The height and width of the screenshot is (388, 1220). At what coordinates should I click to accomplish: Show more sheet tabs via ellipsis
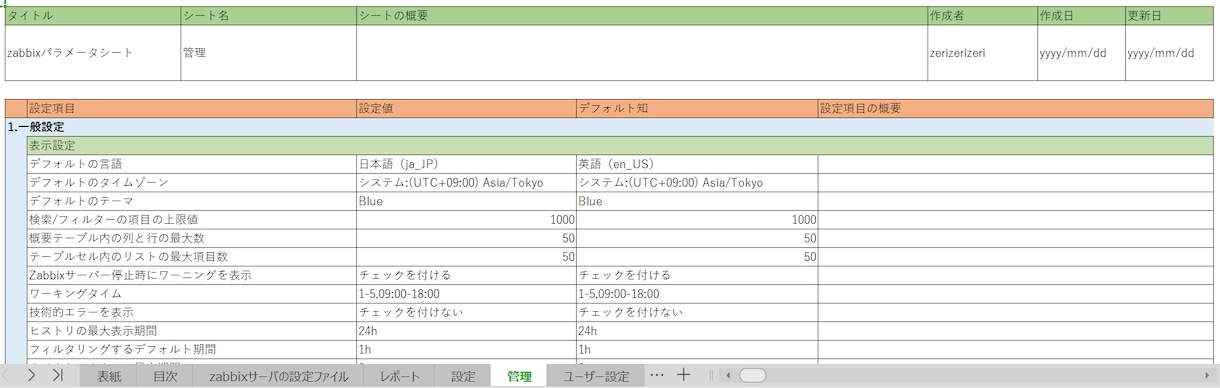pos(656,375)
